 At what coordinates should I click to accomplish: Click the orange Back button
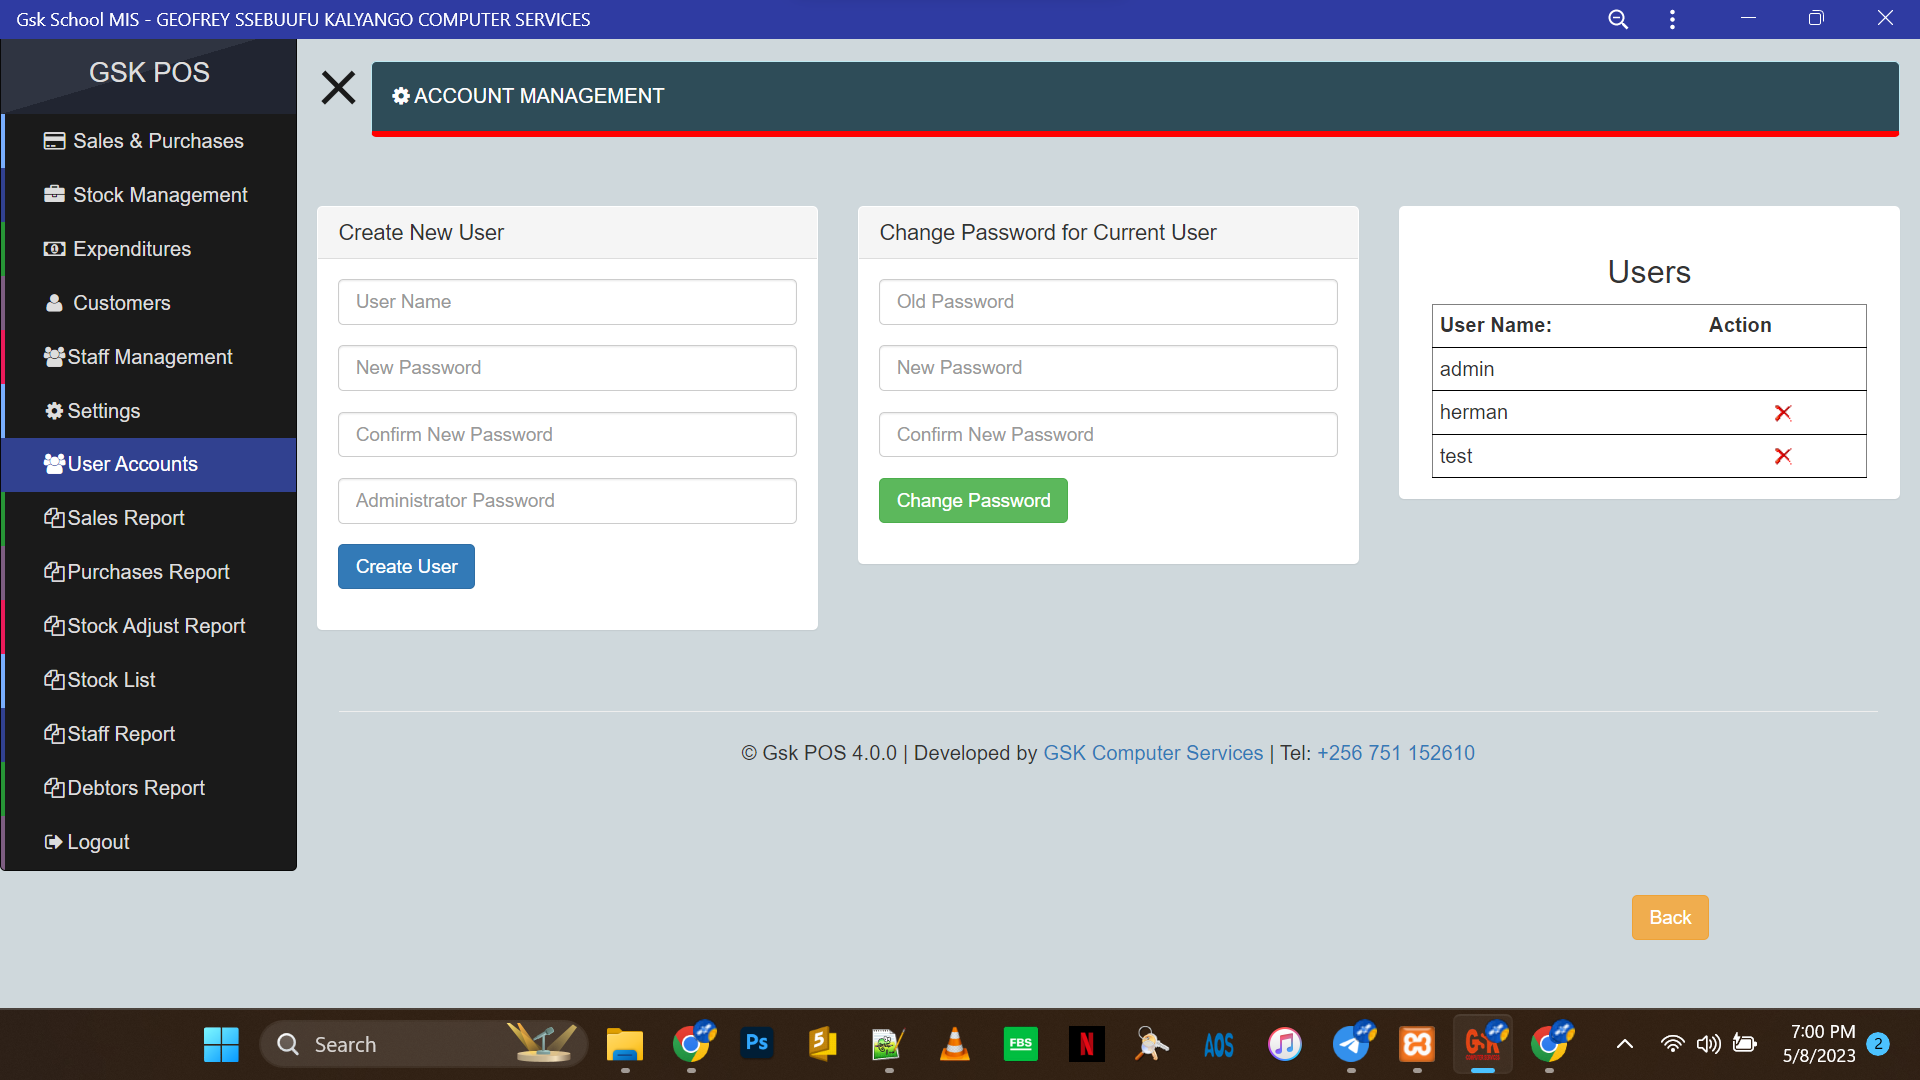click(x=1669, y=917)
